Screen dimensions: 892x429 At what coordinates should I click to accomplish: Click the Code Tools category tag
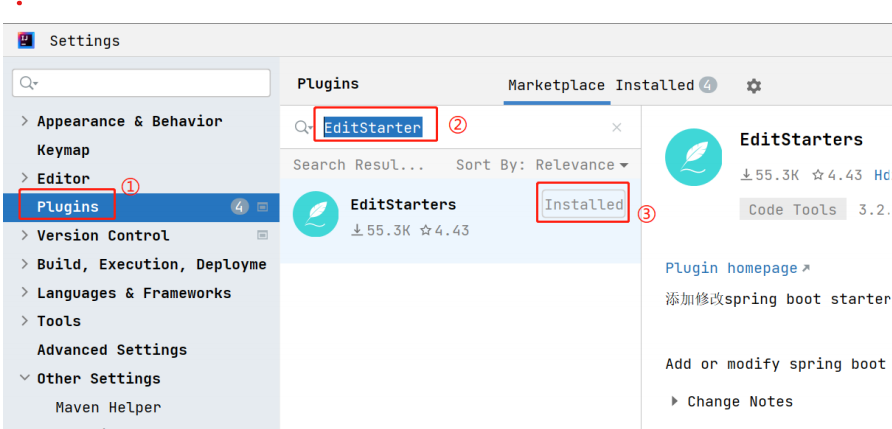click(x=792, y=209)
